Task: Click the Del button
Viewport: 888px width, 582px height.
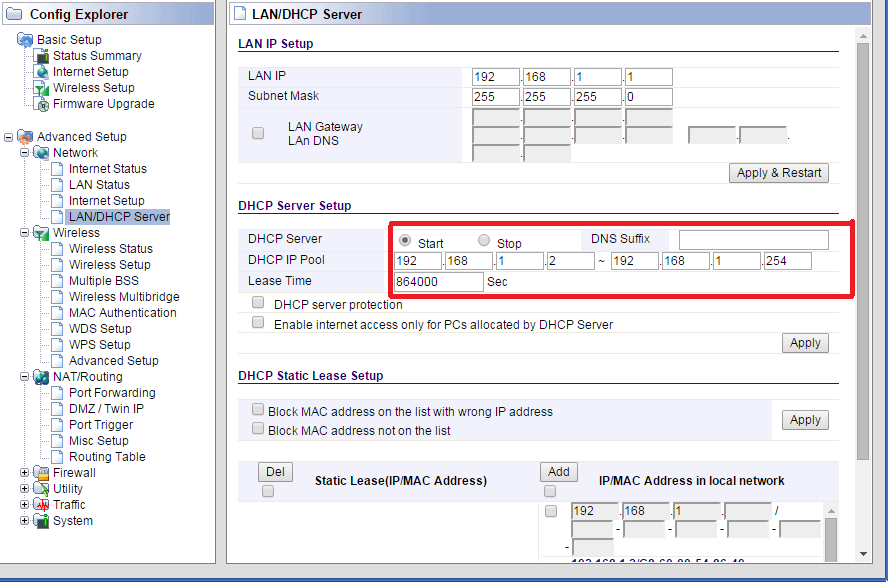Action: coord(275,472)
